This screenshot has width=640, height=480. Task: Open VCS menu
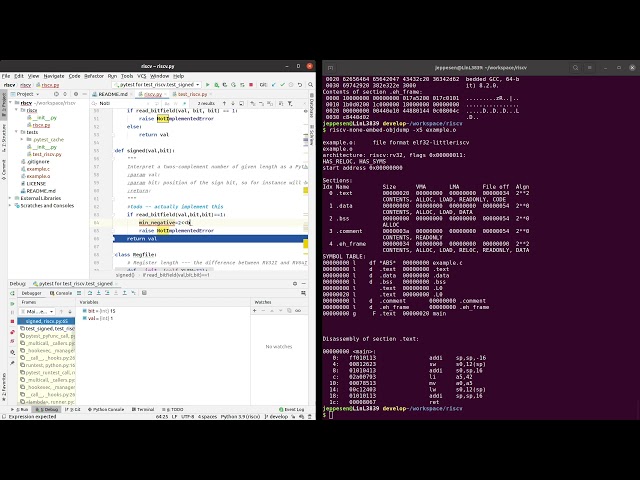[x=142, y=76]
